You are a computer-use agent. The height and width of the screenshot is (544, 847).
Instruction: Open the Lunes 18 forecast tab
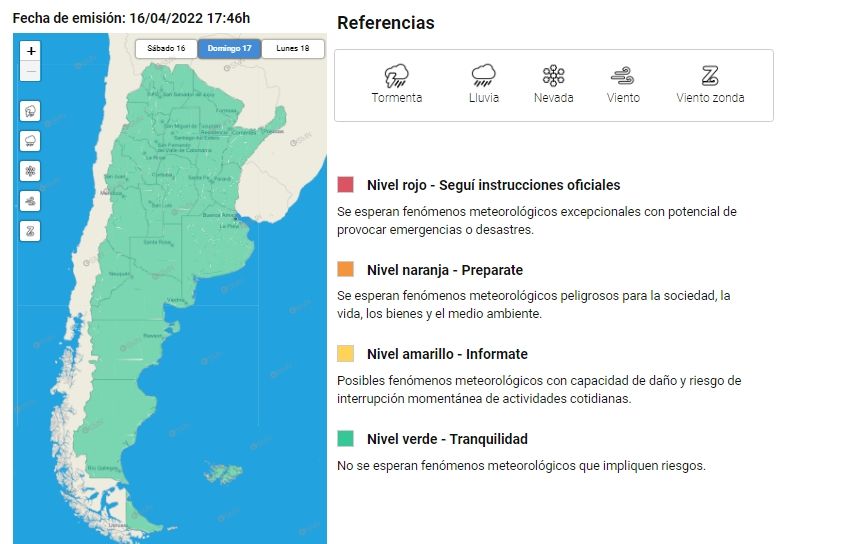click(293, 49)
